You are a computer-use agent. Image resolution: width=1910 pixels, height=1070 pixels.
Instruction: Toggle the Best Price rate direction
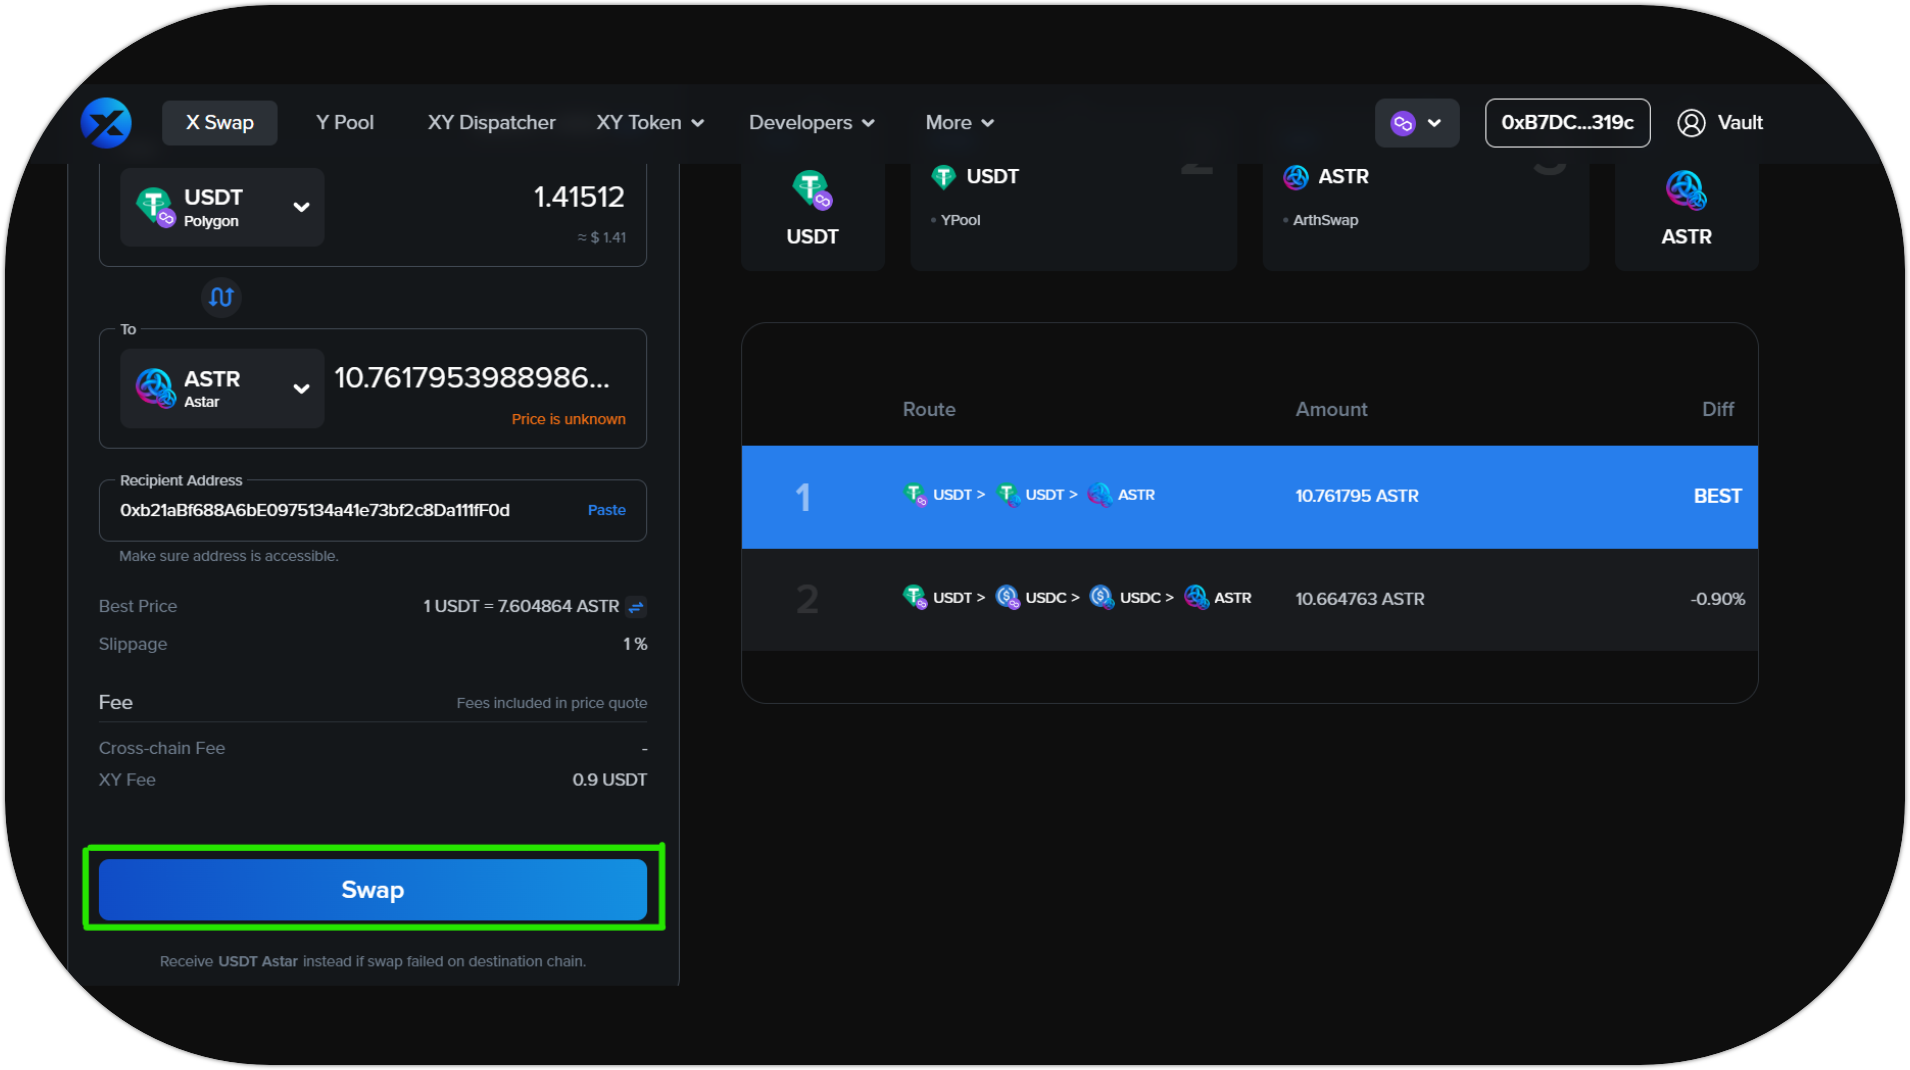coord(636,607)
